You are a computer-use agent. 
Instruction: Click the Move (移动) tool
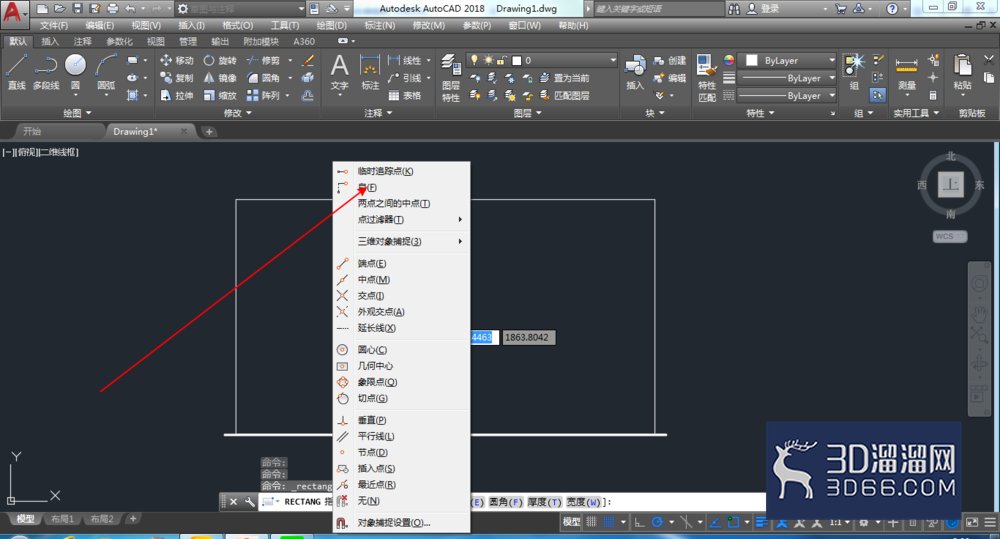[177, 61]
